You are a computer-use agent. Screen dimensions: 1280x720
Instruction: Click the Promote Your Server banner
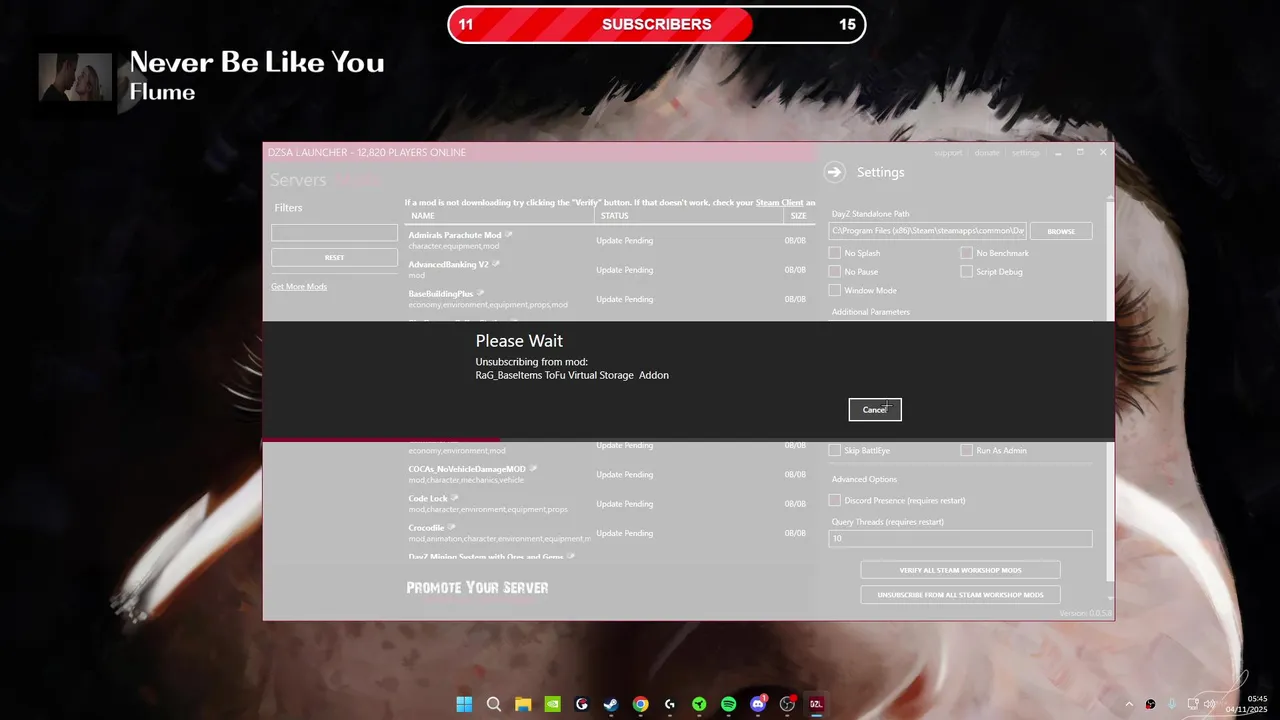(477, 588)
